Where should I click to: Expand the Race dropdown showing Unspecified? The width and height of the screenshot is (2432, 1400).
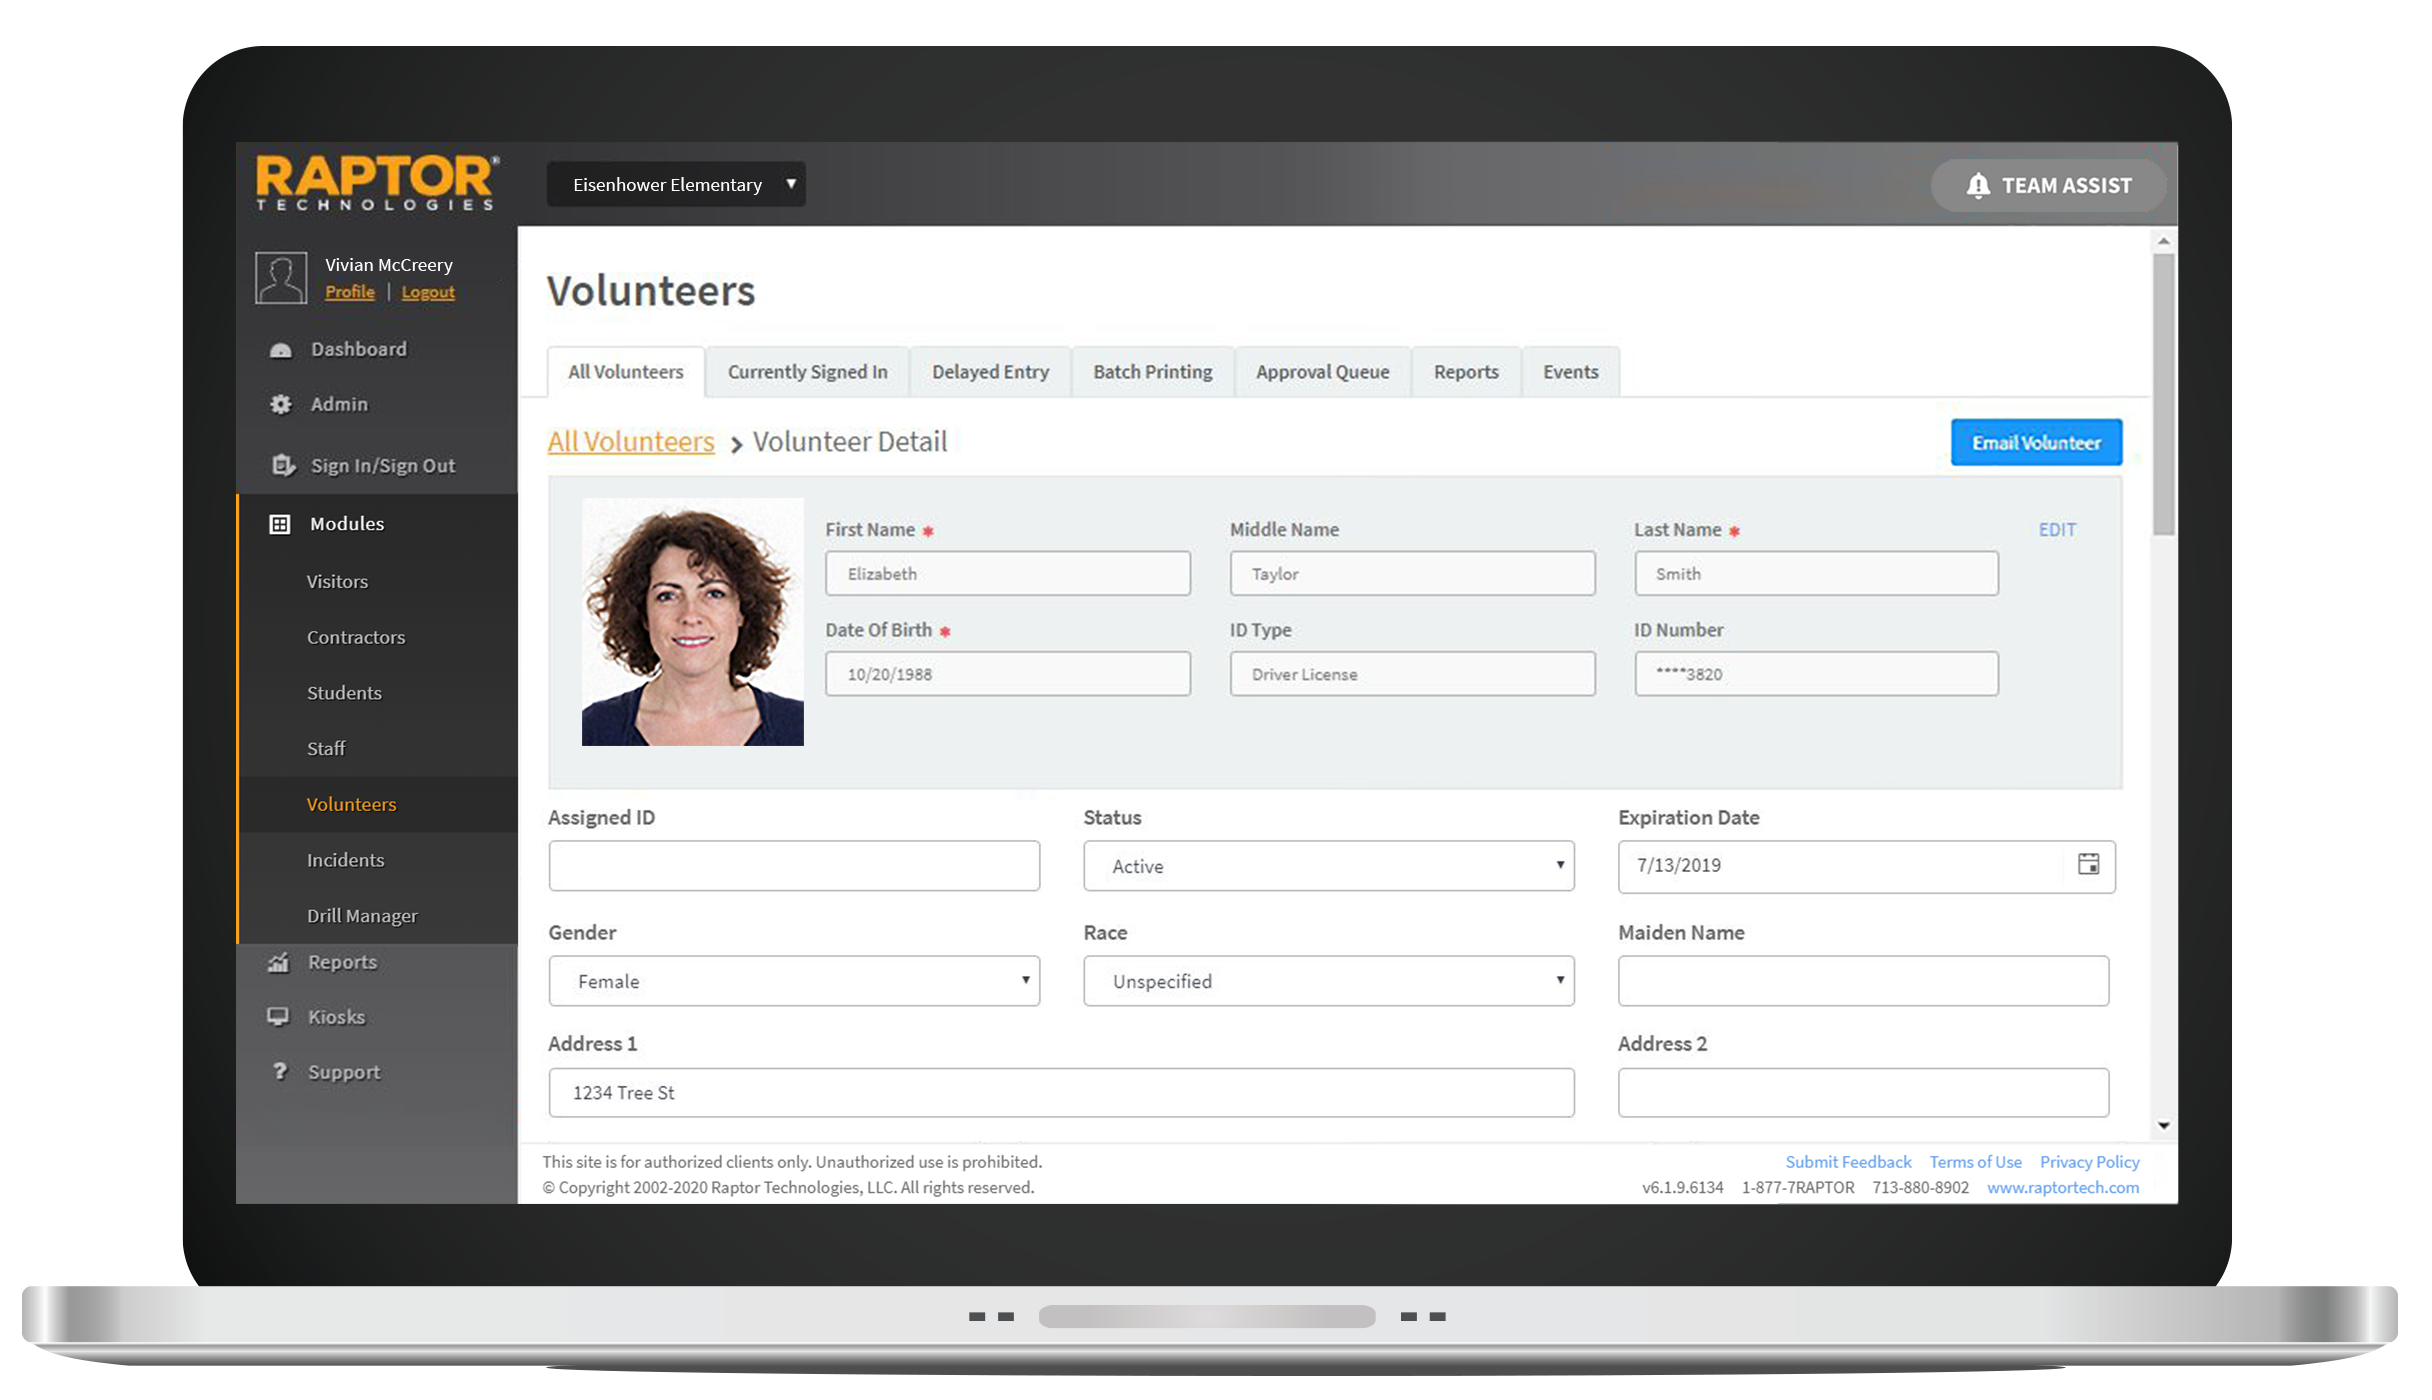[x=1328, y=981]
